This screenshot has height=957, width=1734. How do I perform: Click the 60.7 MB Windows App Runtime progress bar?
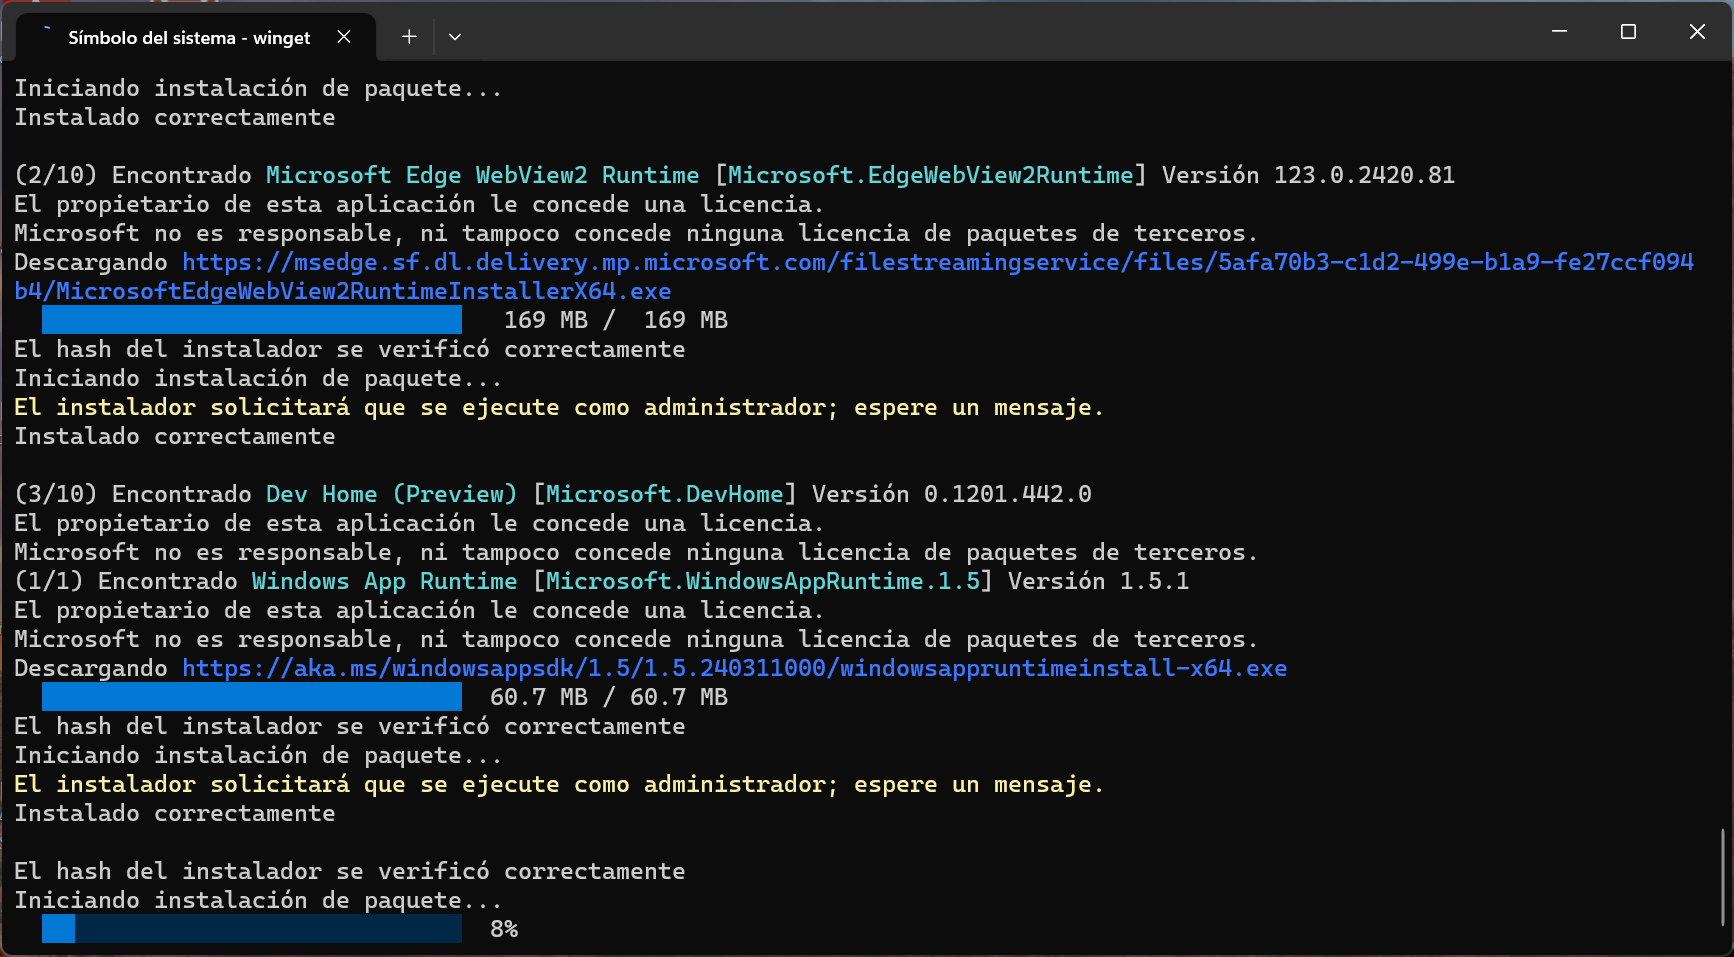250,697
